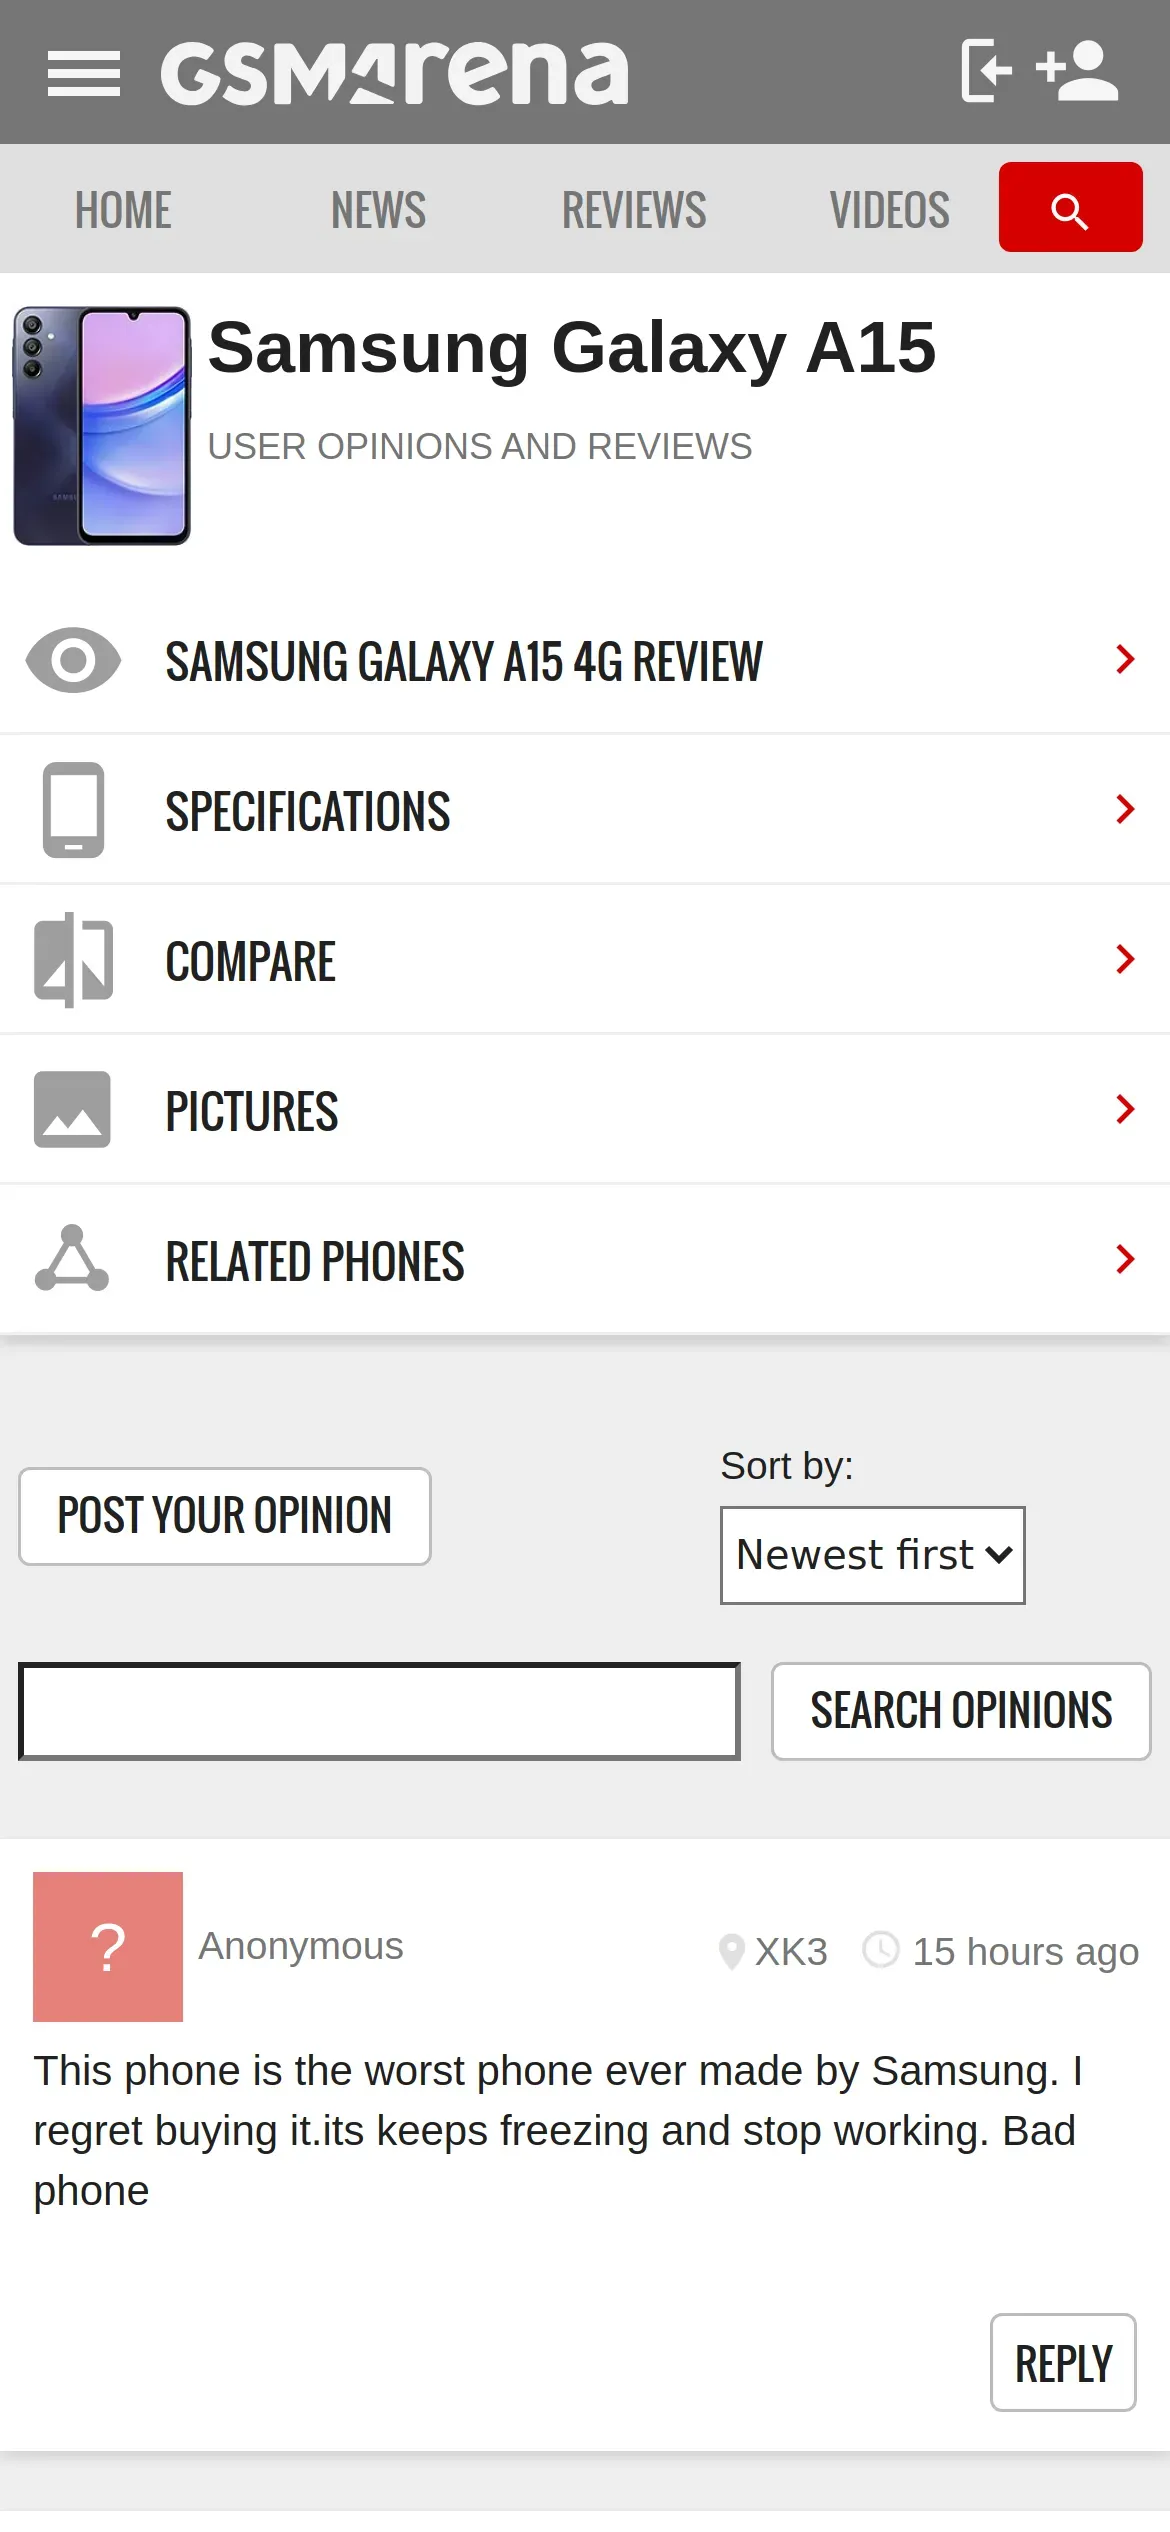Click Post Your Opinion button
Screen dimensions: 1170x2532
tap(225, 1516)
